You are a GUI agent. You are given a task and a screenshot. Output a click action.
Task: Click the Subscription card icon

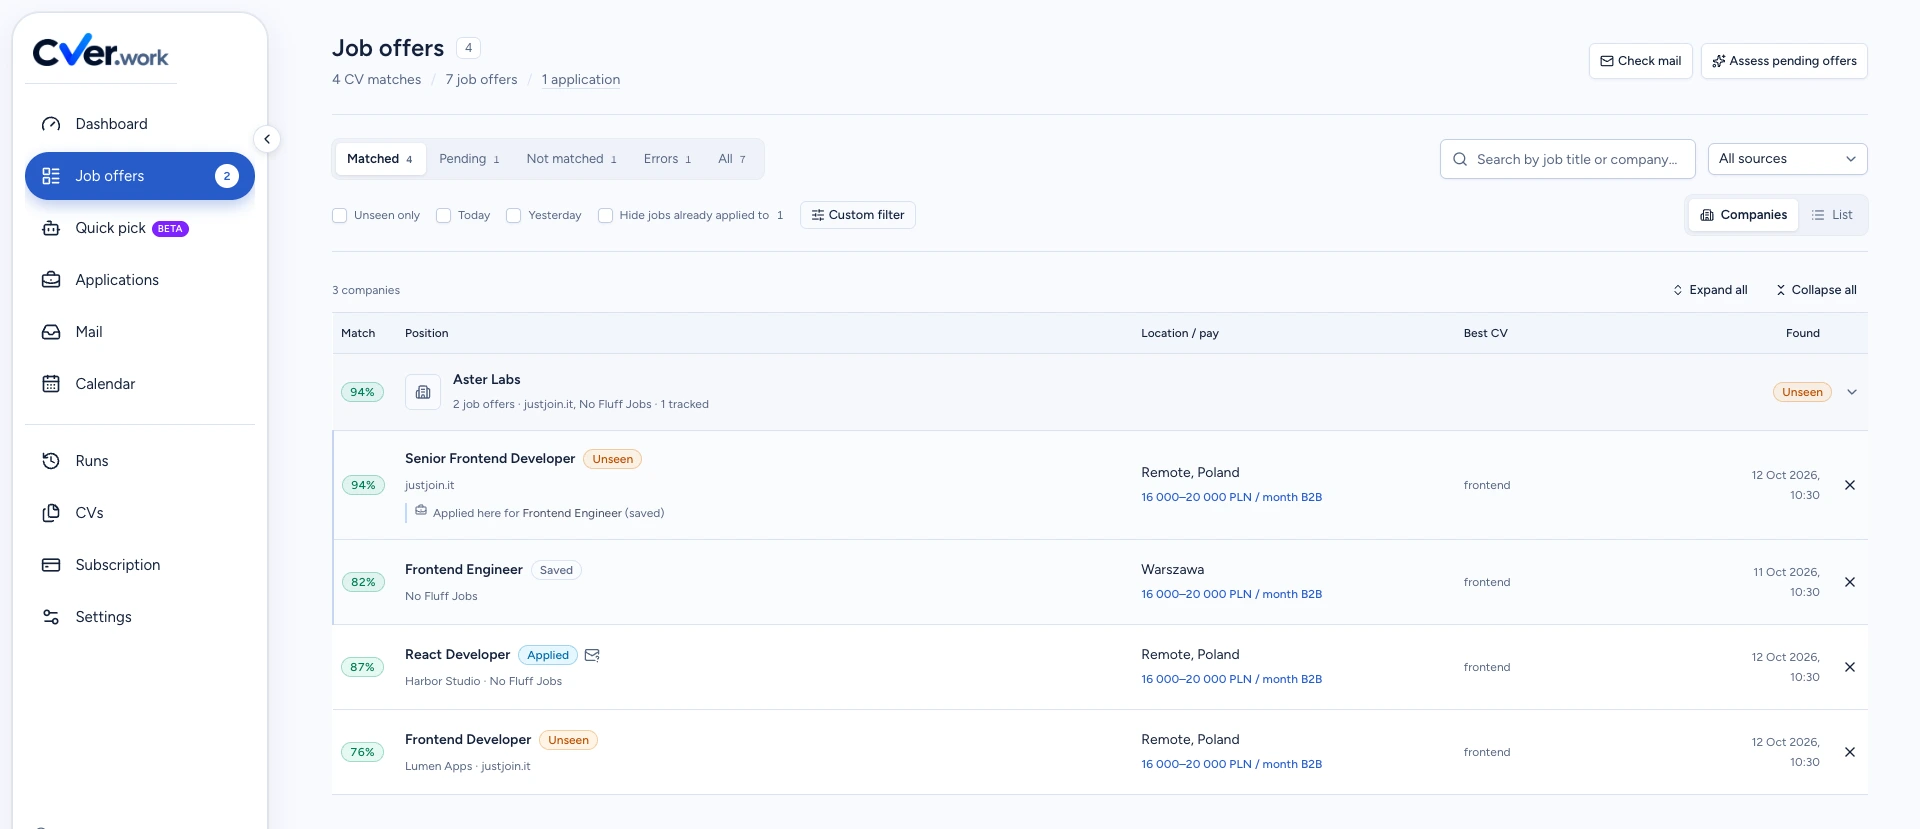click(51, 565)
